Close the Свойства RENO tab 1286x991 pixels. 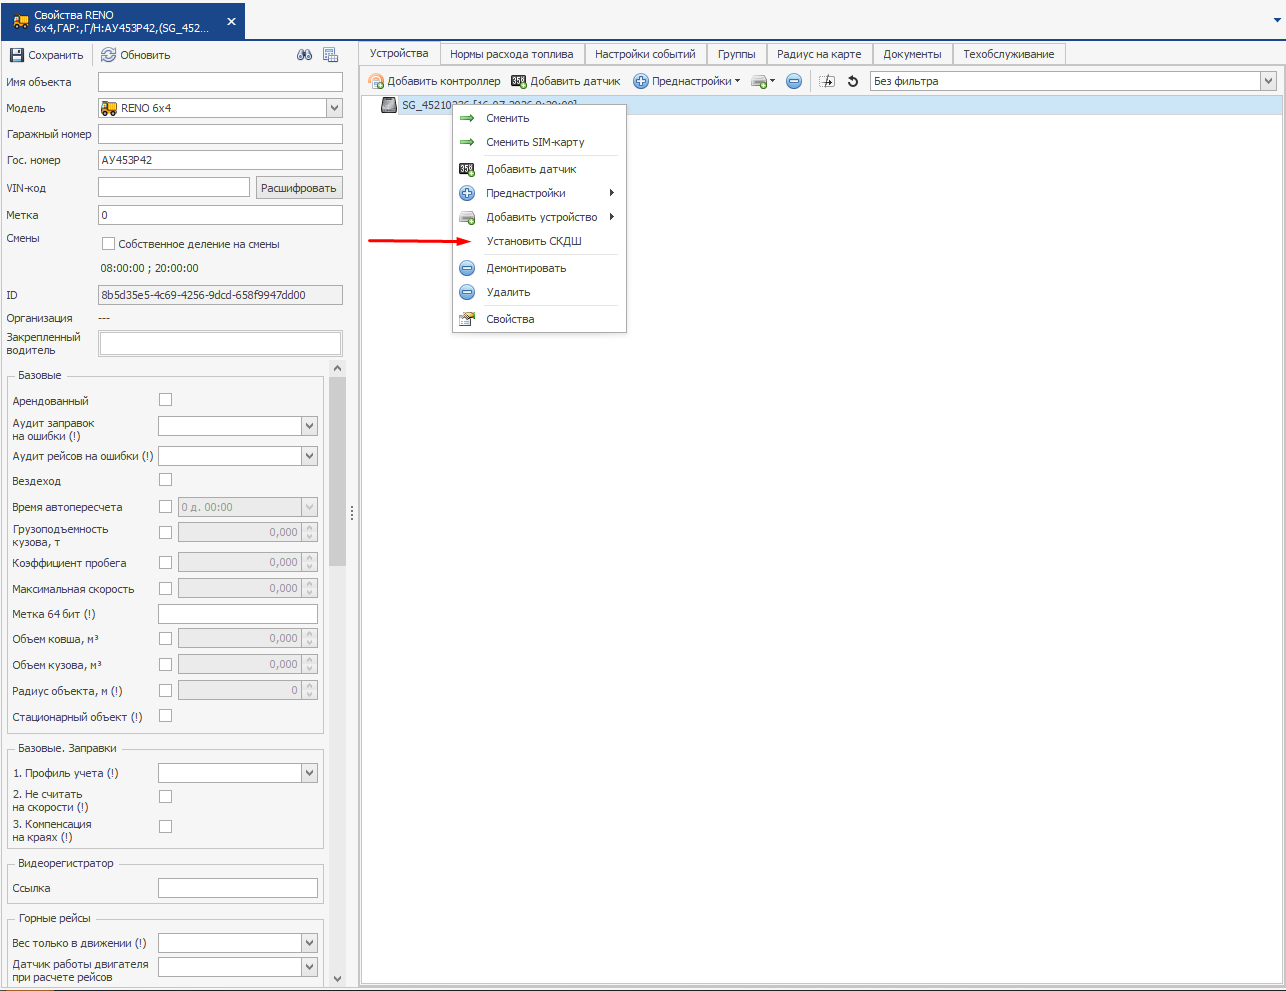point(231,21)
